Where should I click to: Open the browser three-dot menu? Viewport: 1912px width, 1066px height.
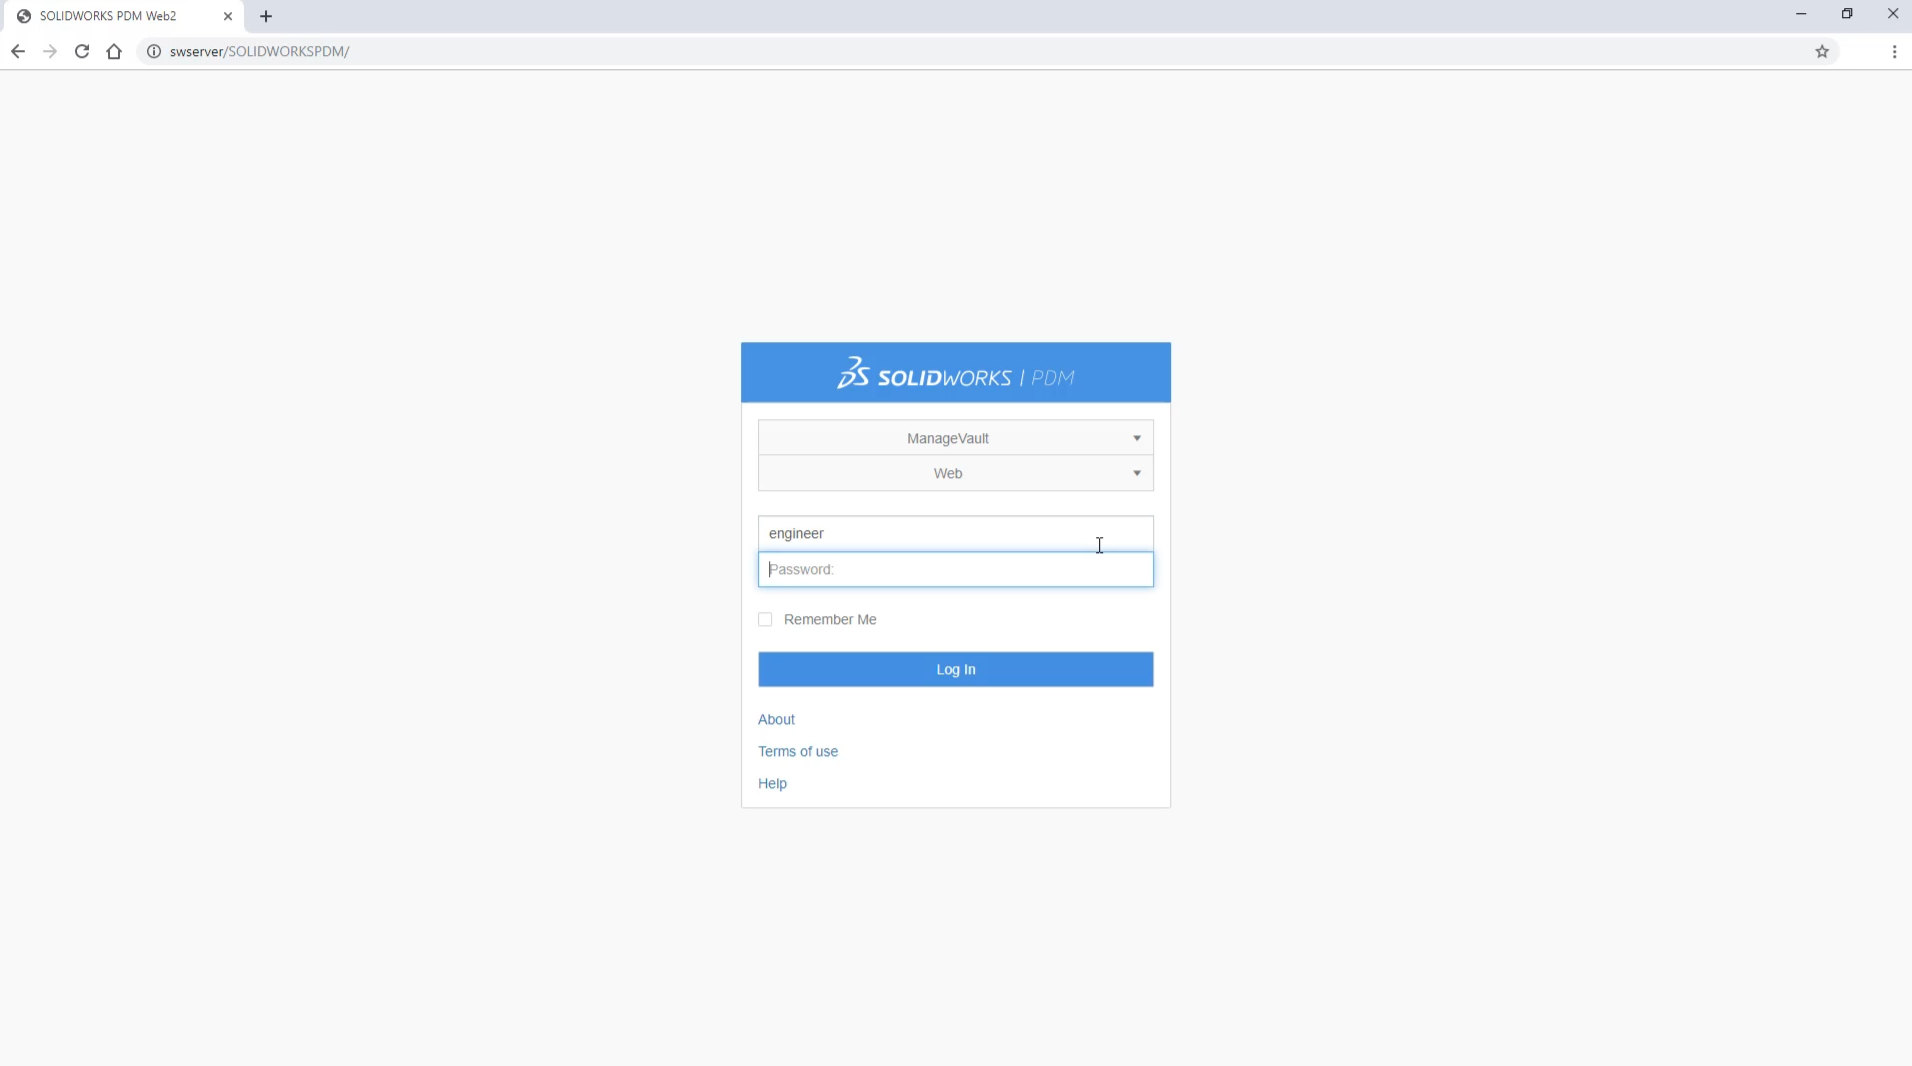click(x=1894, y=51)
